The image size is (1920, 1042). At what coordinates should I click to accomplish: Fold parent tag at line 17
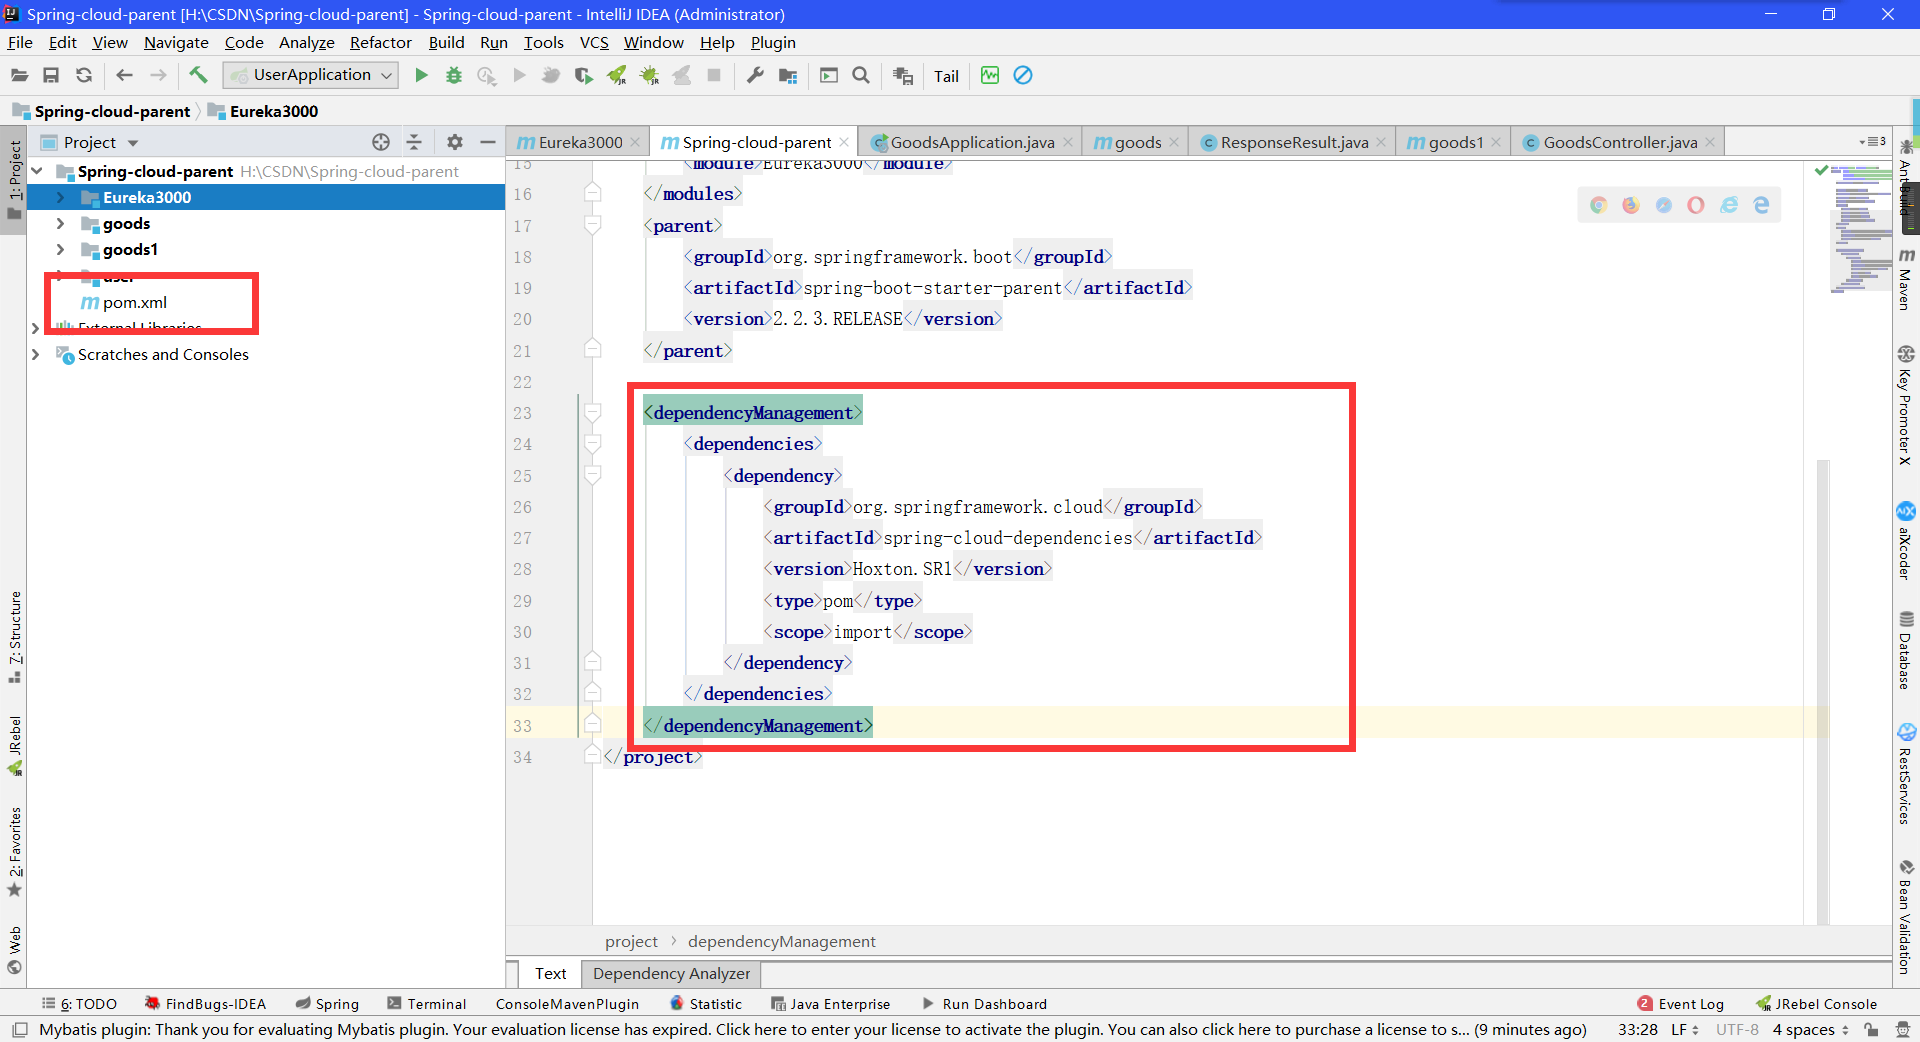click(592, 226)
